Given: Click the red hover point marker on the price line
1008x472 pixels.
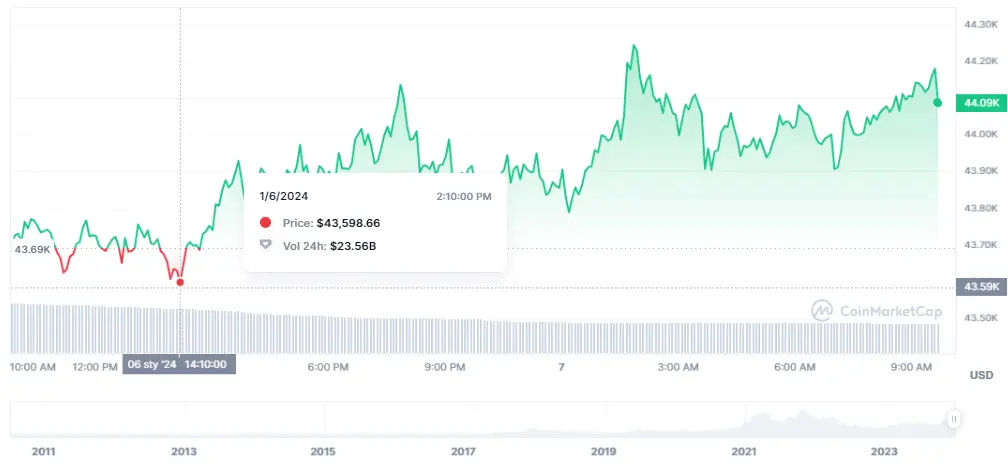Looking at the screenshot, I should point(180,282).
